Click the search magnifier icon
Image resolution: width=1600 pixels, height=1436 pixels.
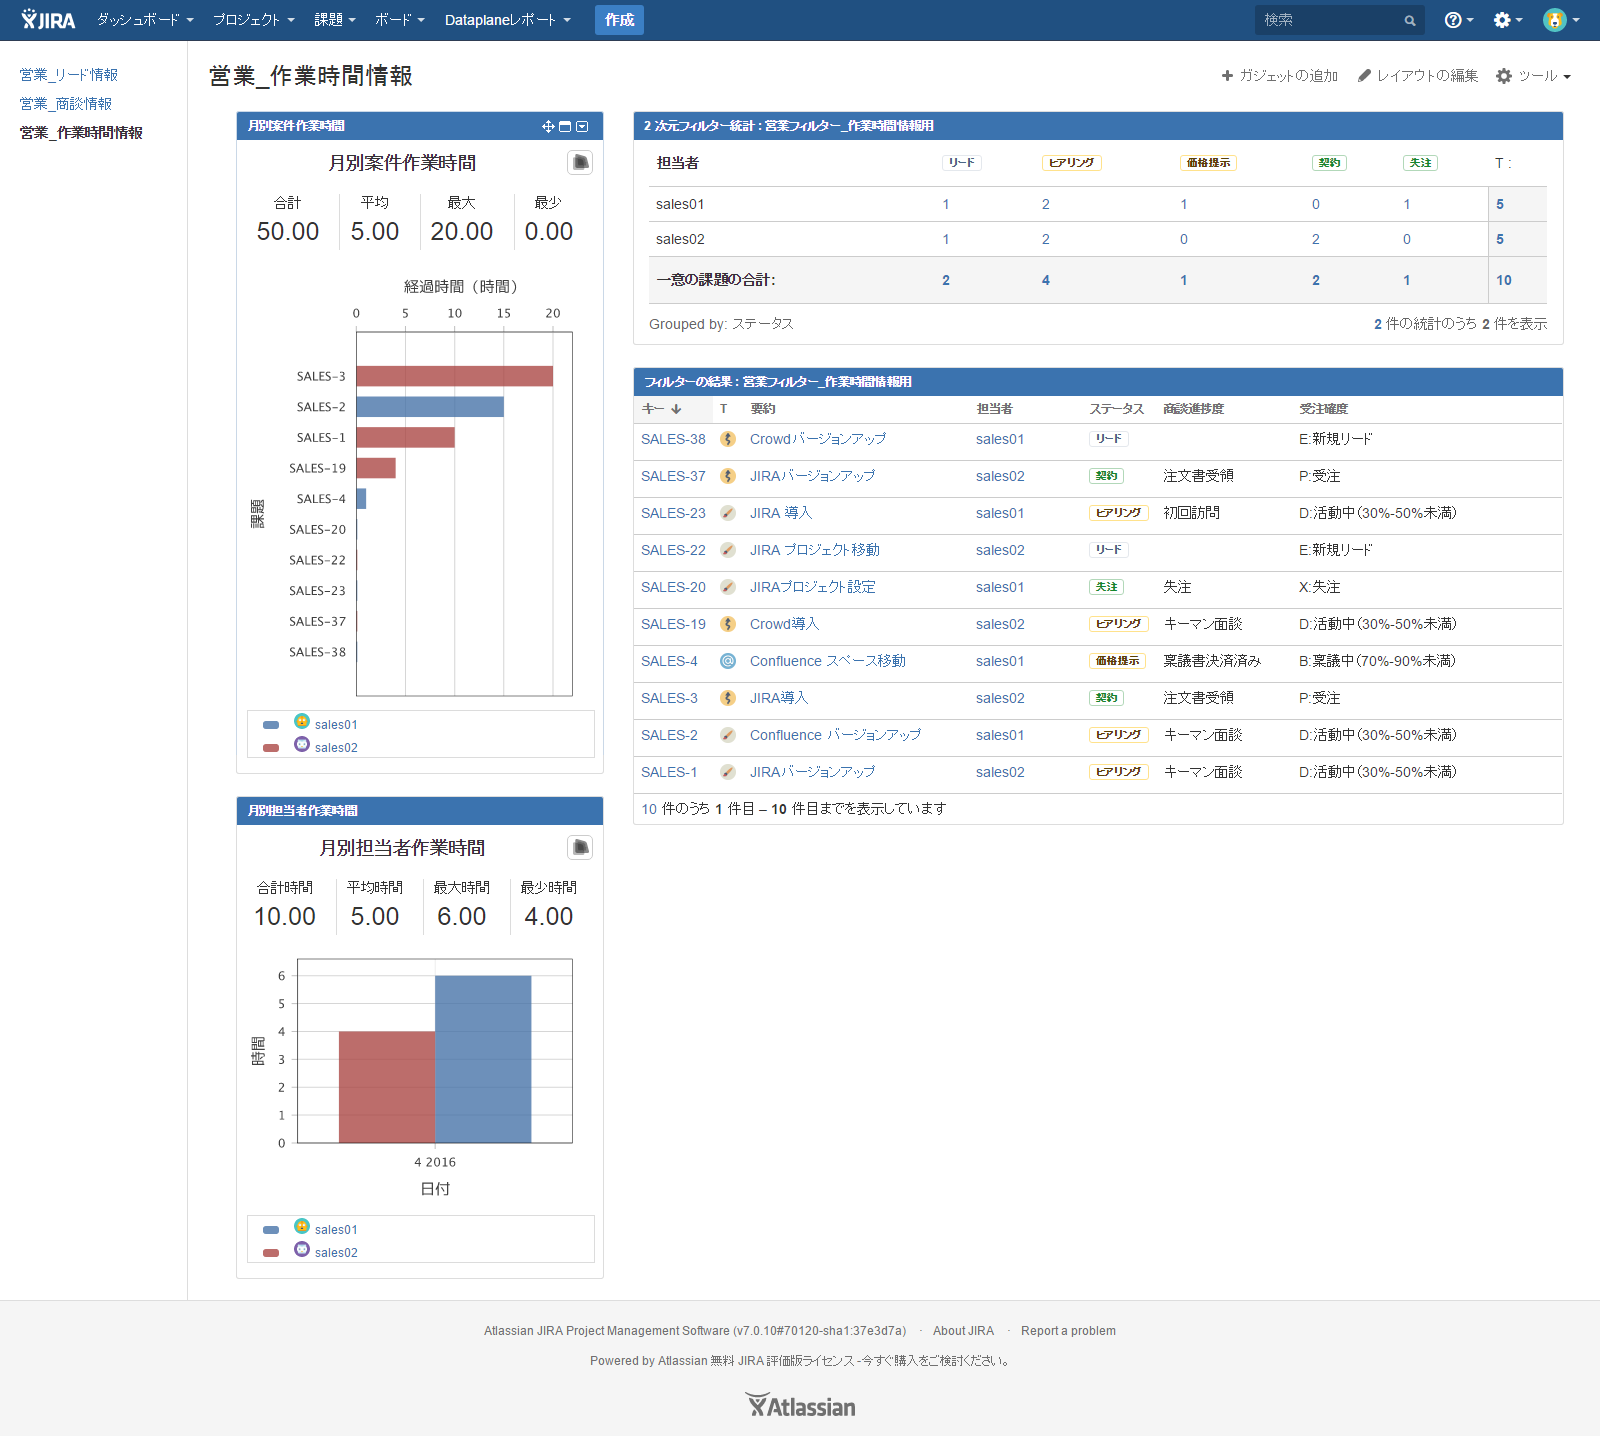pyautogui.click(x=1410, y=20)
